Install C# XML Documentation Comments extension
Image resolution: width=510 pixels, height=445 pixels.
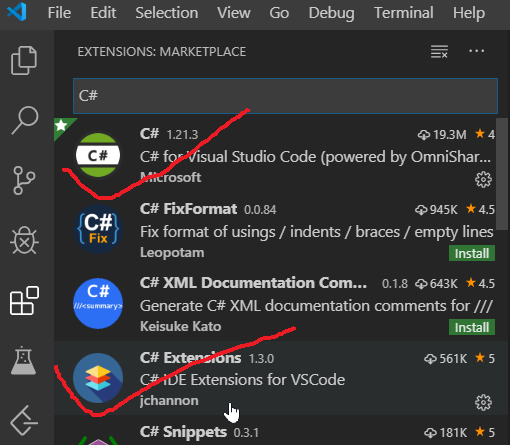point(472,327)
